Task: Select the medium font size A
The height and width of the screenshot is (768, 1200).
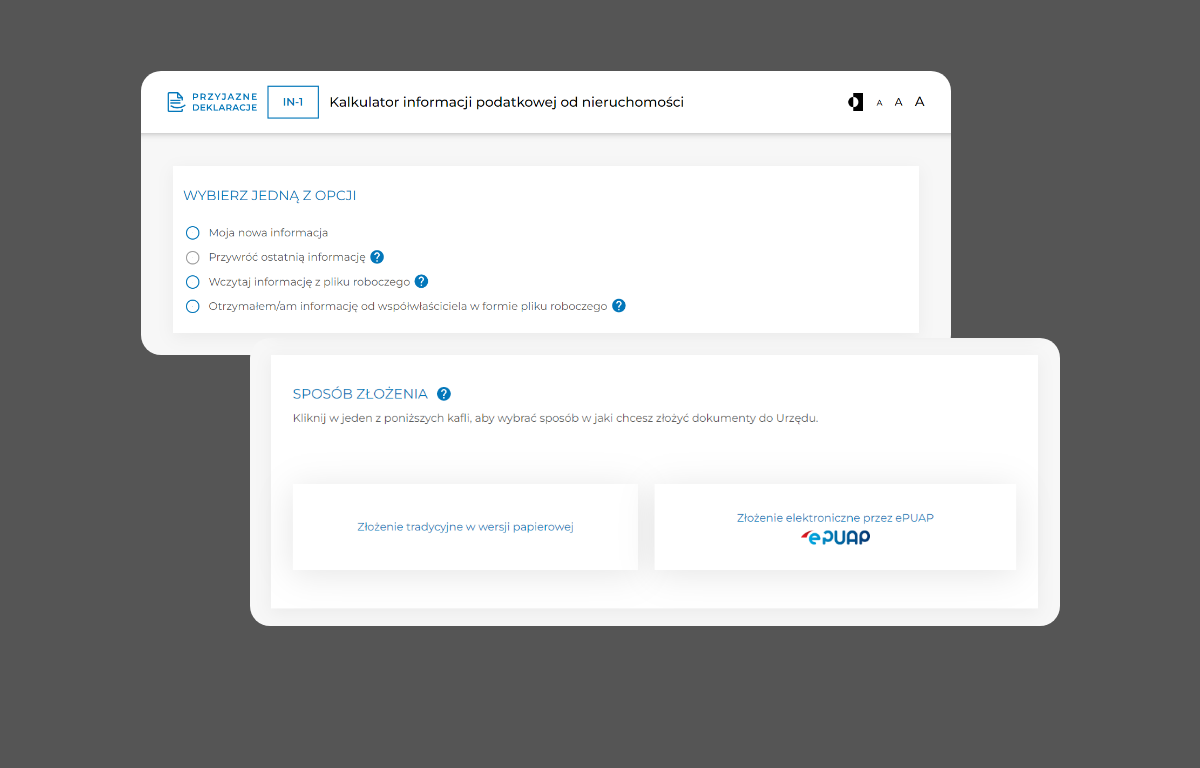Action: pyautogui.click(x=898, y=102)
